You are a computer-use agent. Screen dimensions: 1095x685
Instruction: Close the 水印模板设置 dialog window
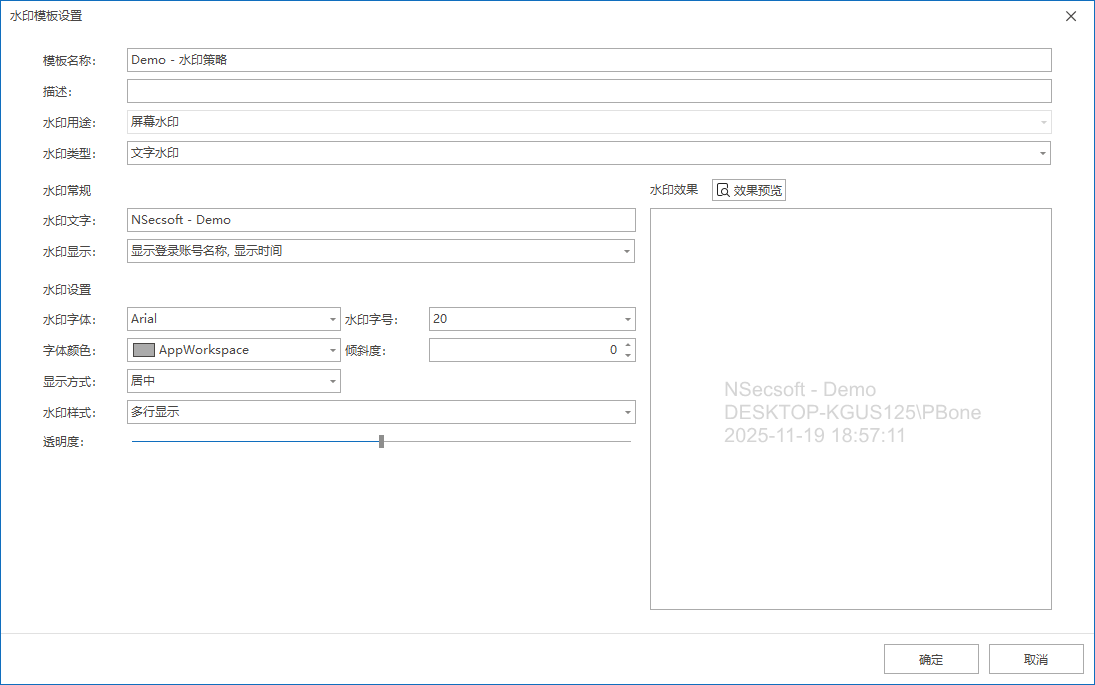tap(1071, 16)
